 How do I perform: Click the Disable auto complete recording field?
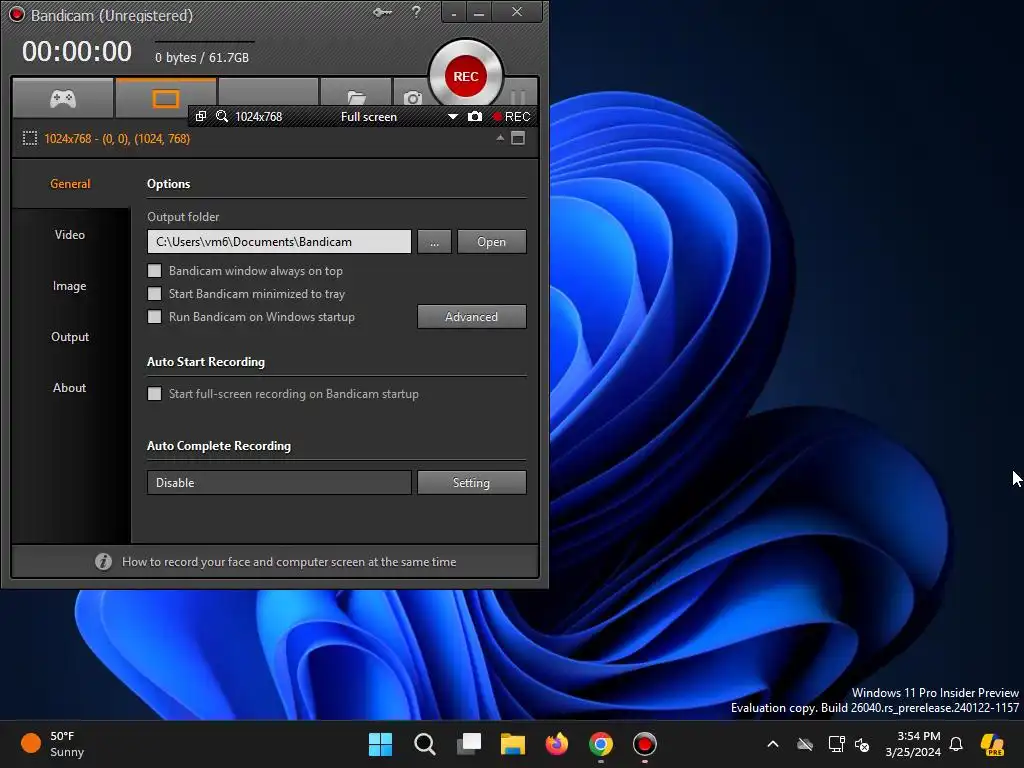[279, 483]
